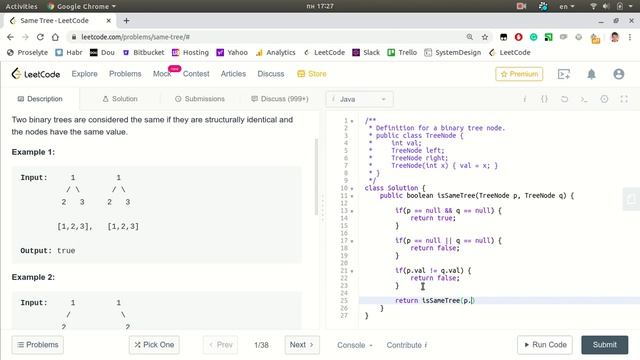Click the LeetCode logo

(36, 74)
